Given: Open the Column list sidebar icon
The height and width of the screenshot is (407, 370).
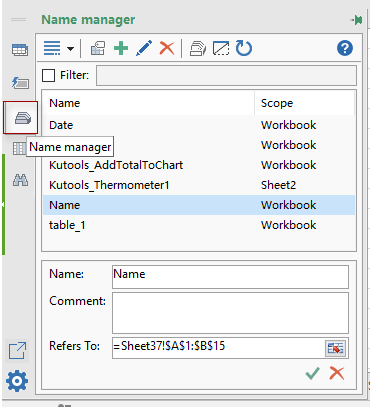Looking at the screenshot, I should [19, 148].
